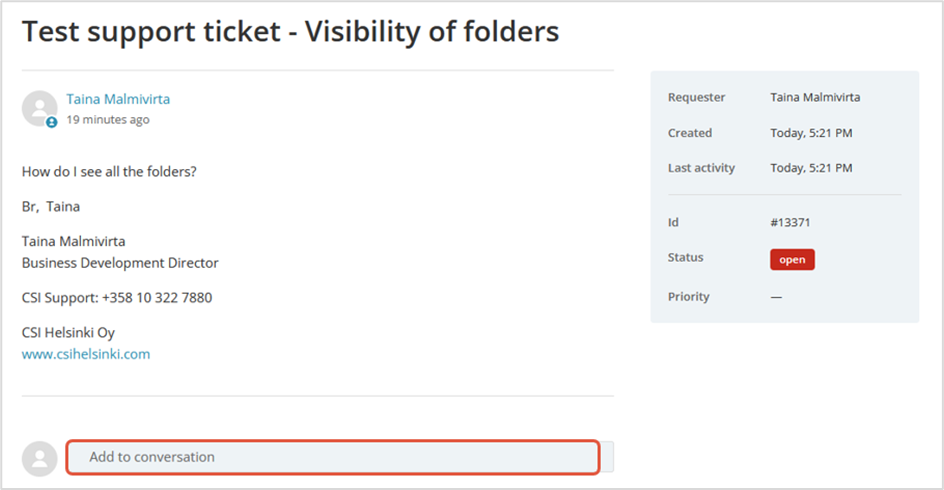Click the Last activity time value
Screen dimensions: 944x490
(x=811, y=168)
